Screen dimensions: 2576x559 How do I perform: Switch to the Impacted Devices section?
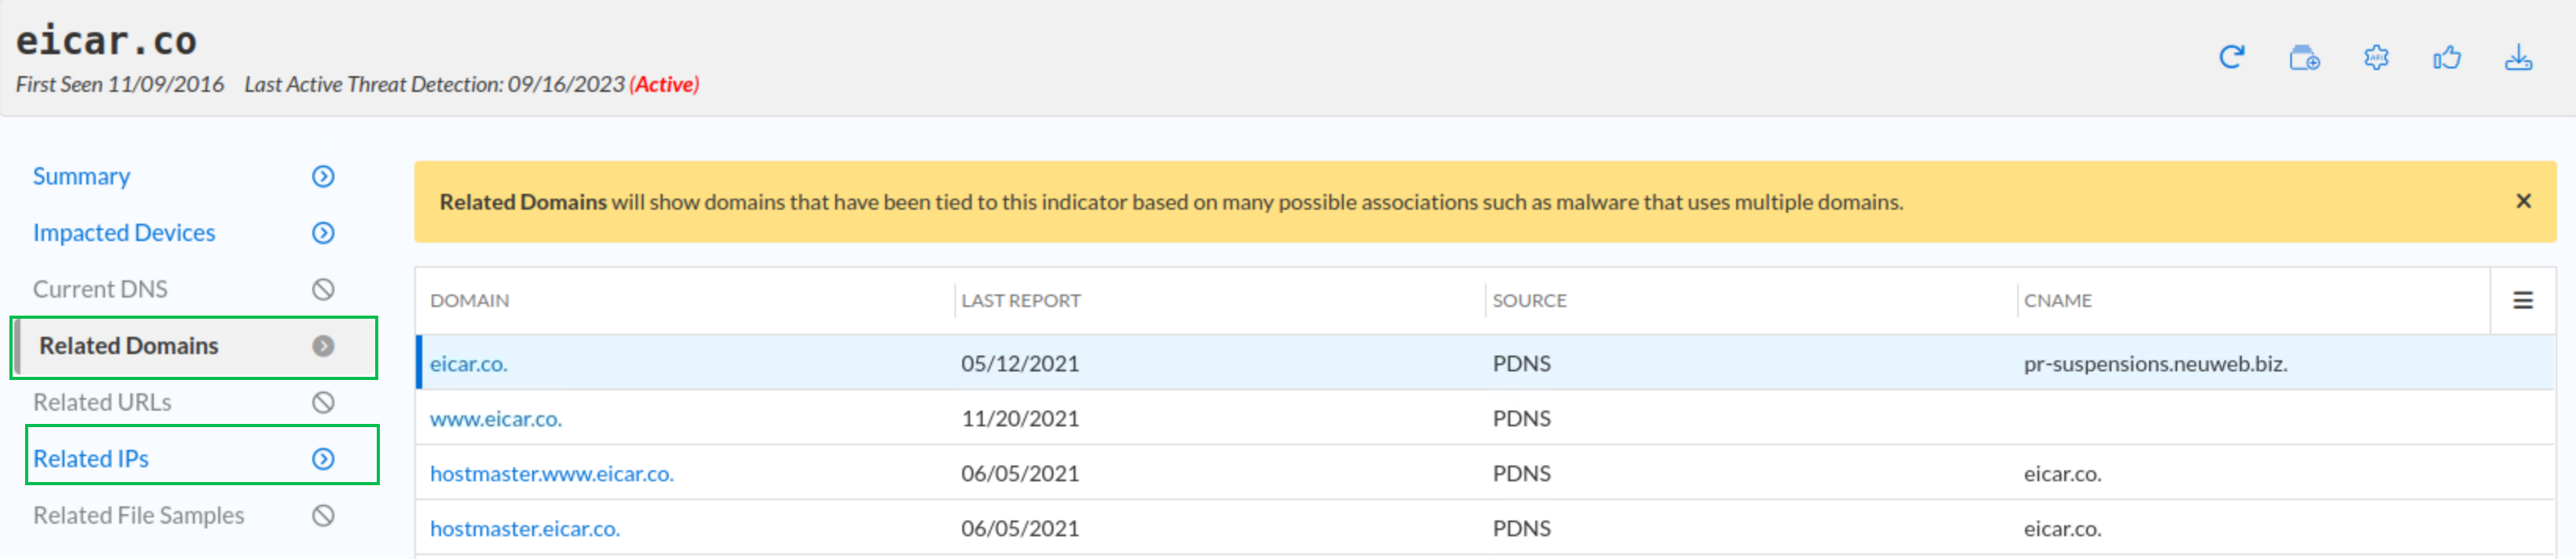[x=124, y=233]
